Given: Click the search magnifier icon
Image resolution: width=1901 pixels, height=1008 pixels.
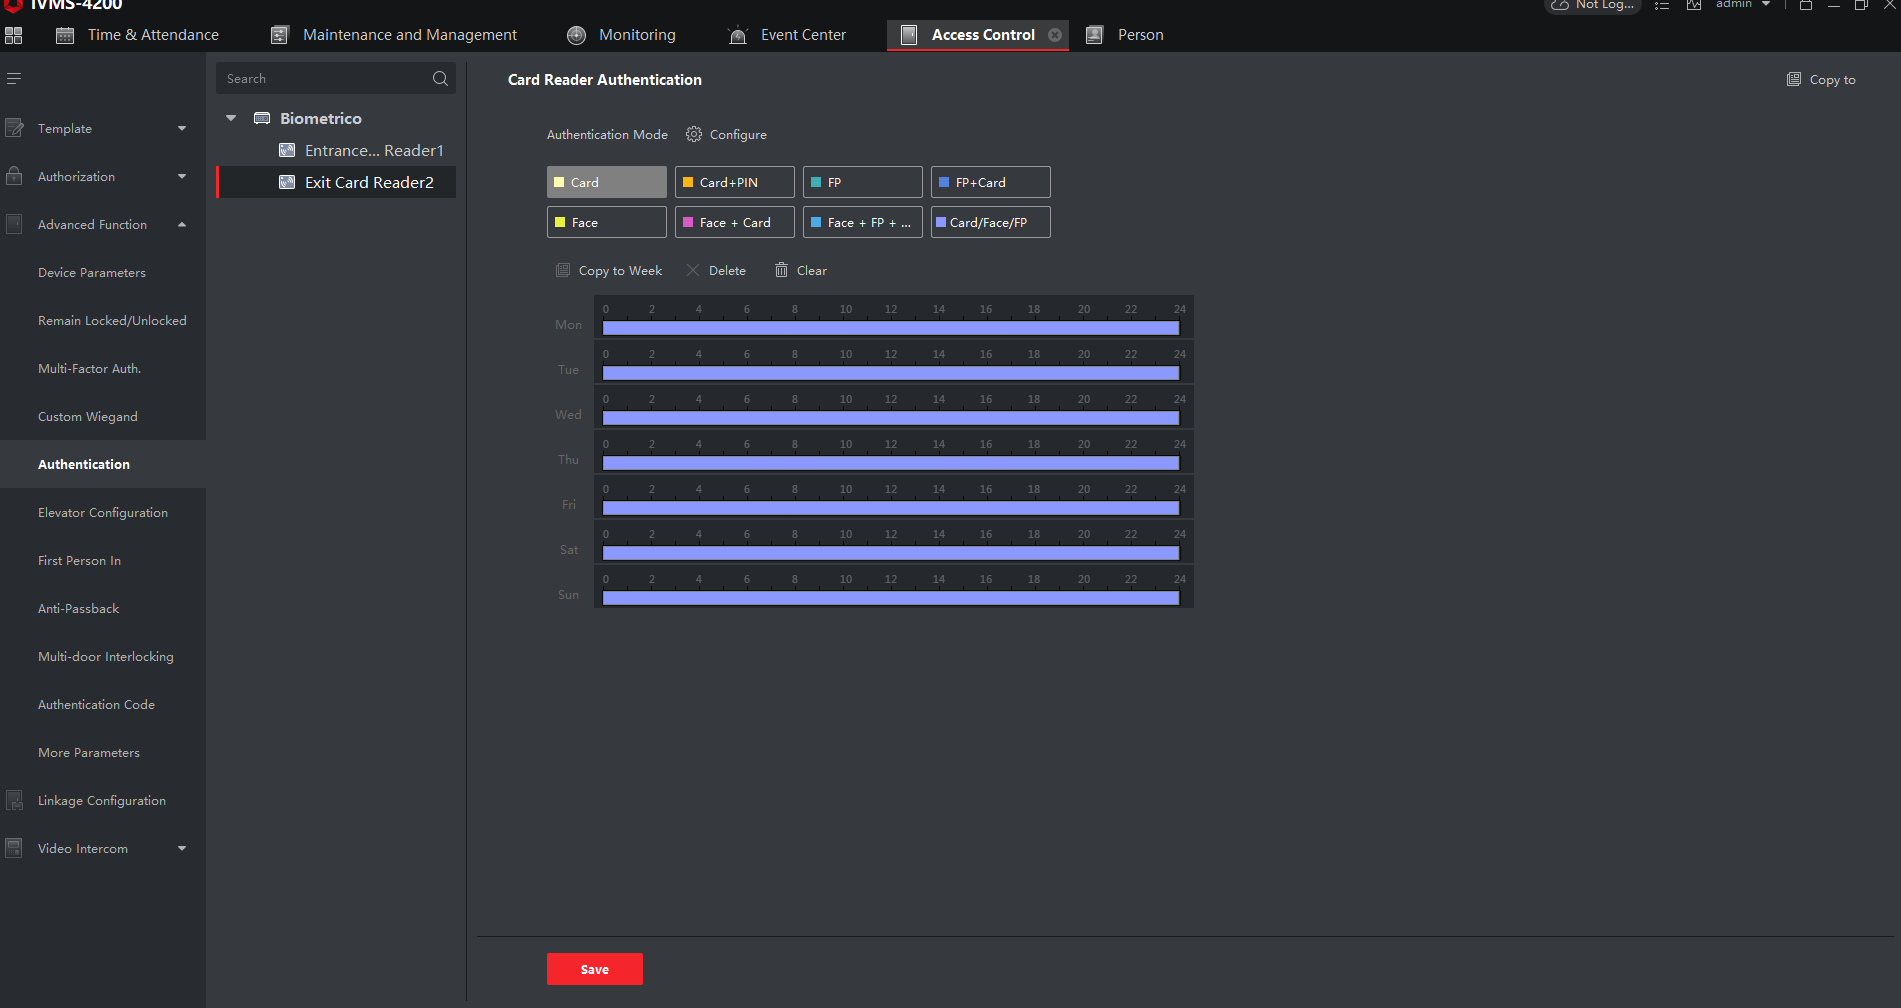Looking at the screenshot, I should coord(440,79).
